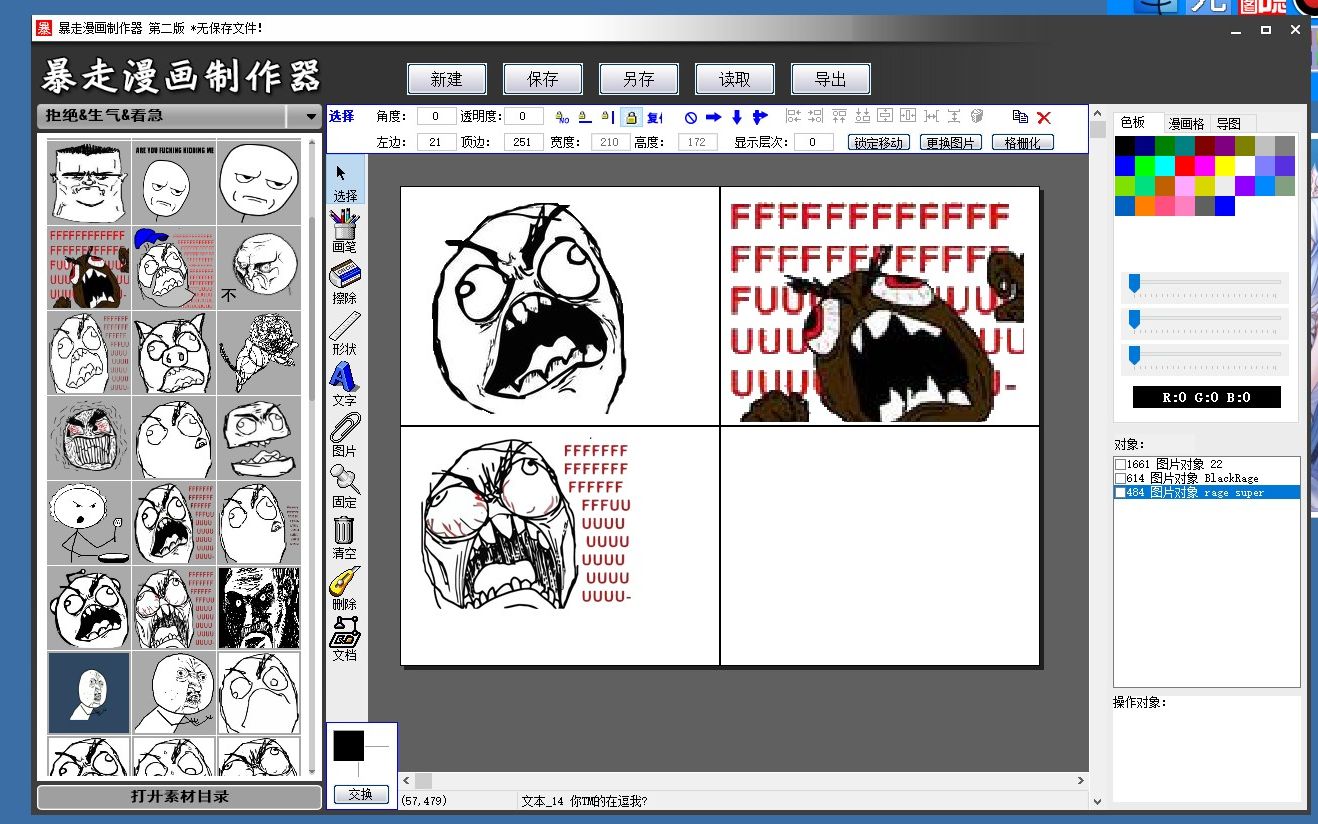
Task: Toggle the highlighted padlock icon
Action: [631, 117]
